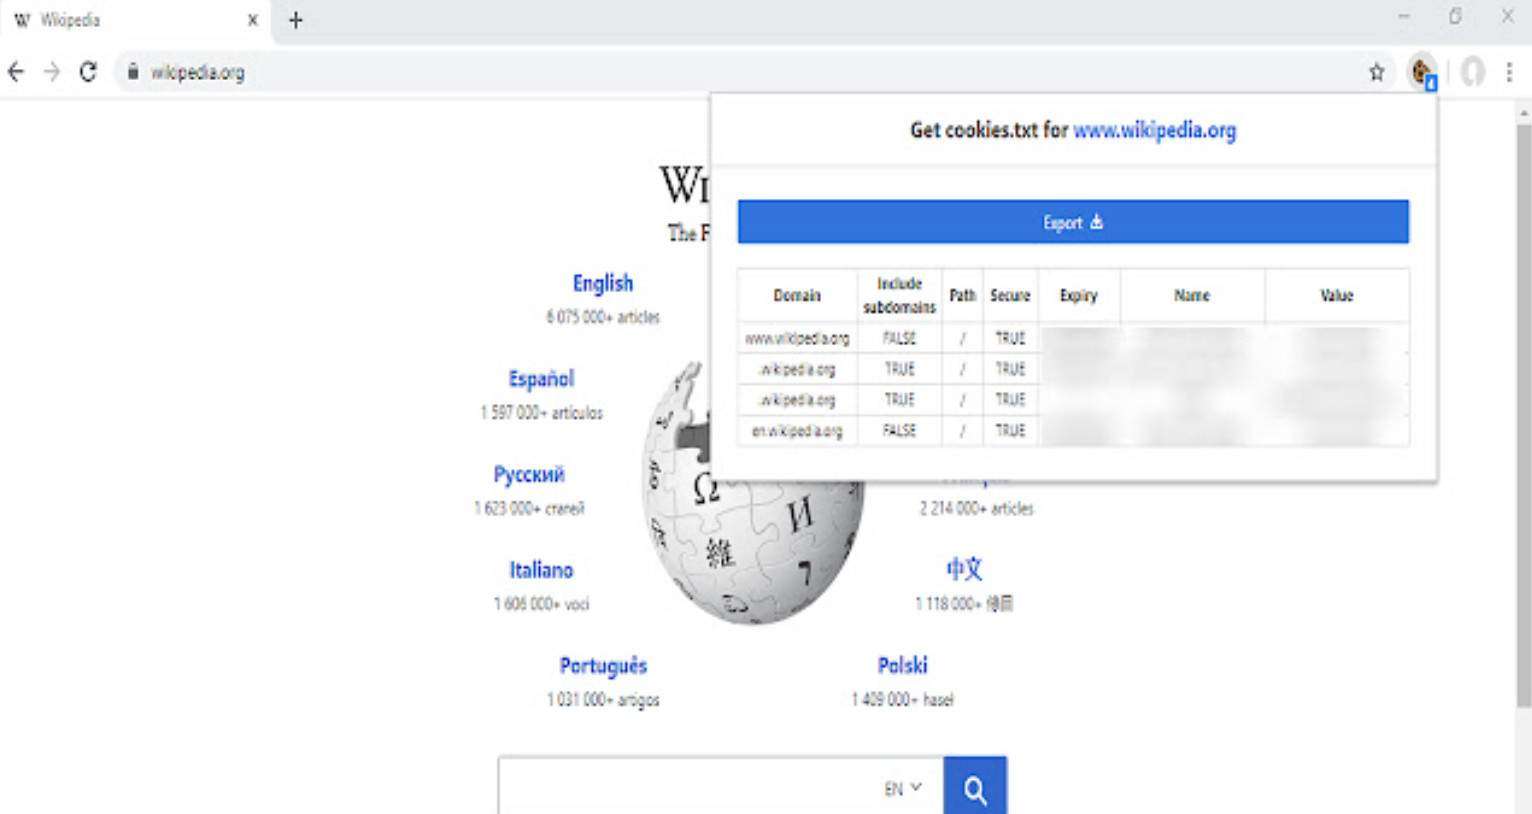Maximize the Chrome window
This screenshot has height=814, width=1532.
(1455, 17)
